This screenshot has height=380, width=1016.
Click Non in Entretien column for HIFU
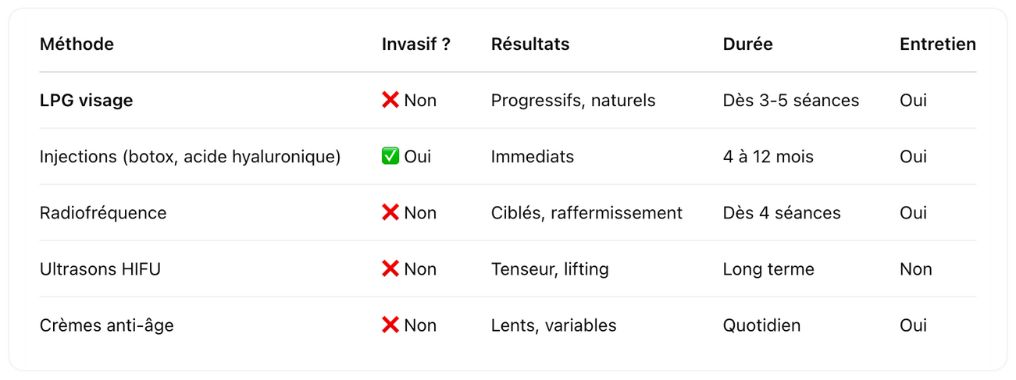[916, 269]
